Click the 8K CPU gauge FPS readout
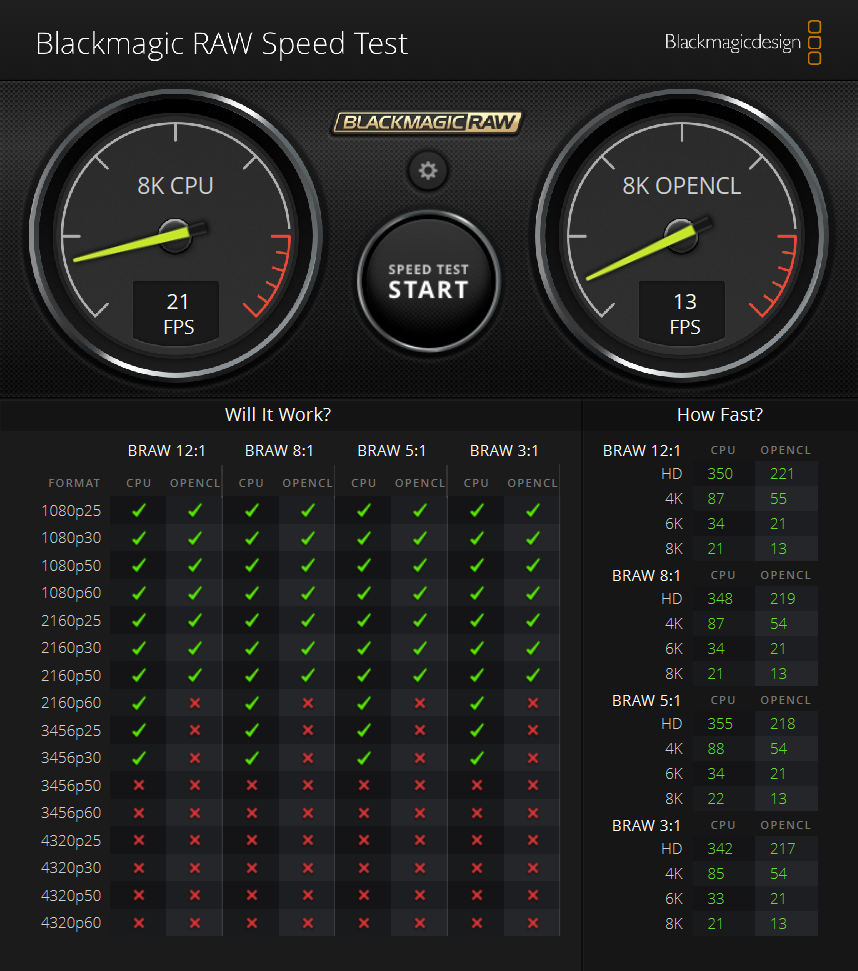Viewport: 858px width, 971px height. coord(178,313)
